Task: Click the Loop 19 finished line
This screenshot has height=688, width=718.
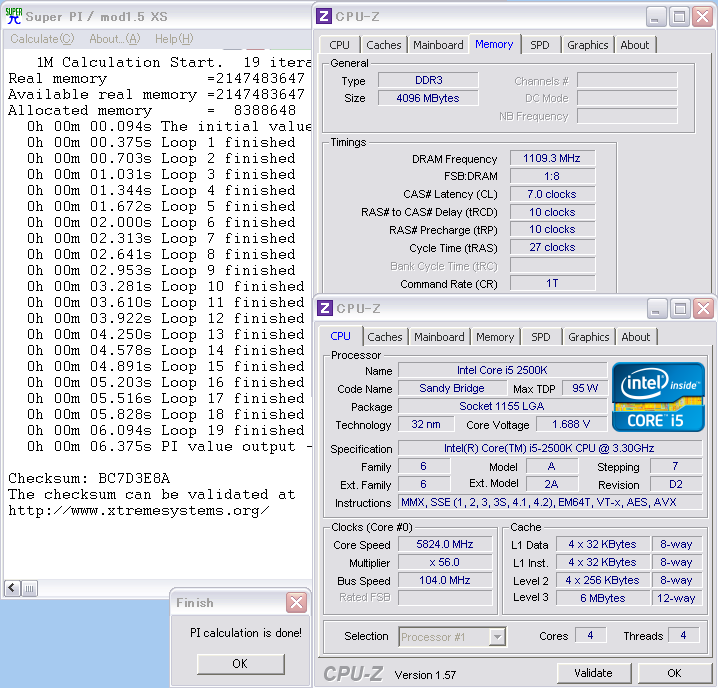Action: [x=165, y=431]
